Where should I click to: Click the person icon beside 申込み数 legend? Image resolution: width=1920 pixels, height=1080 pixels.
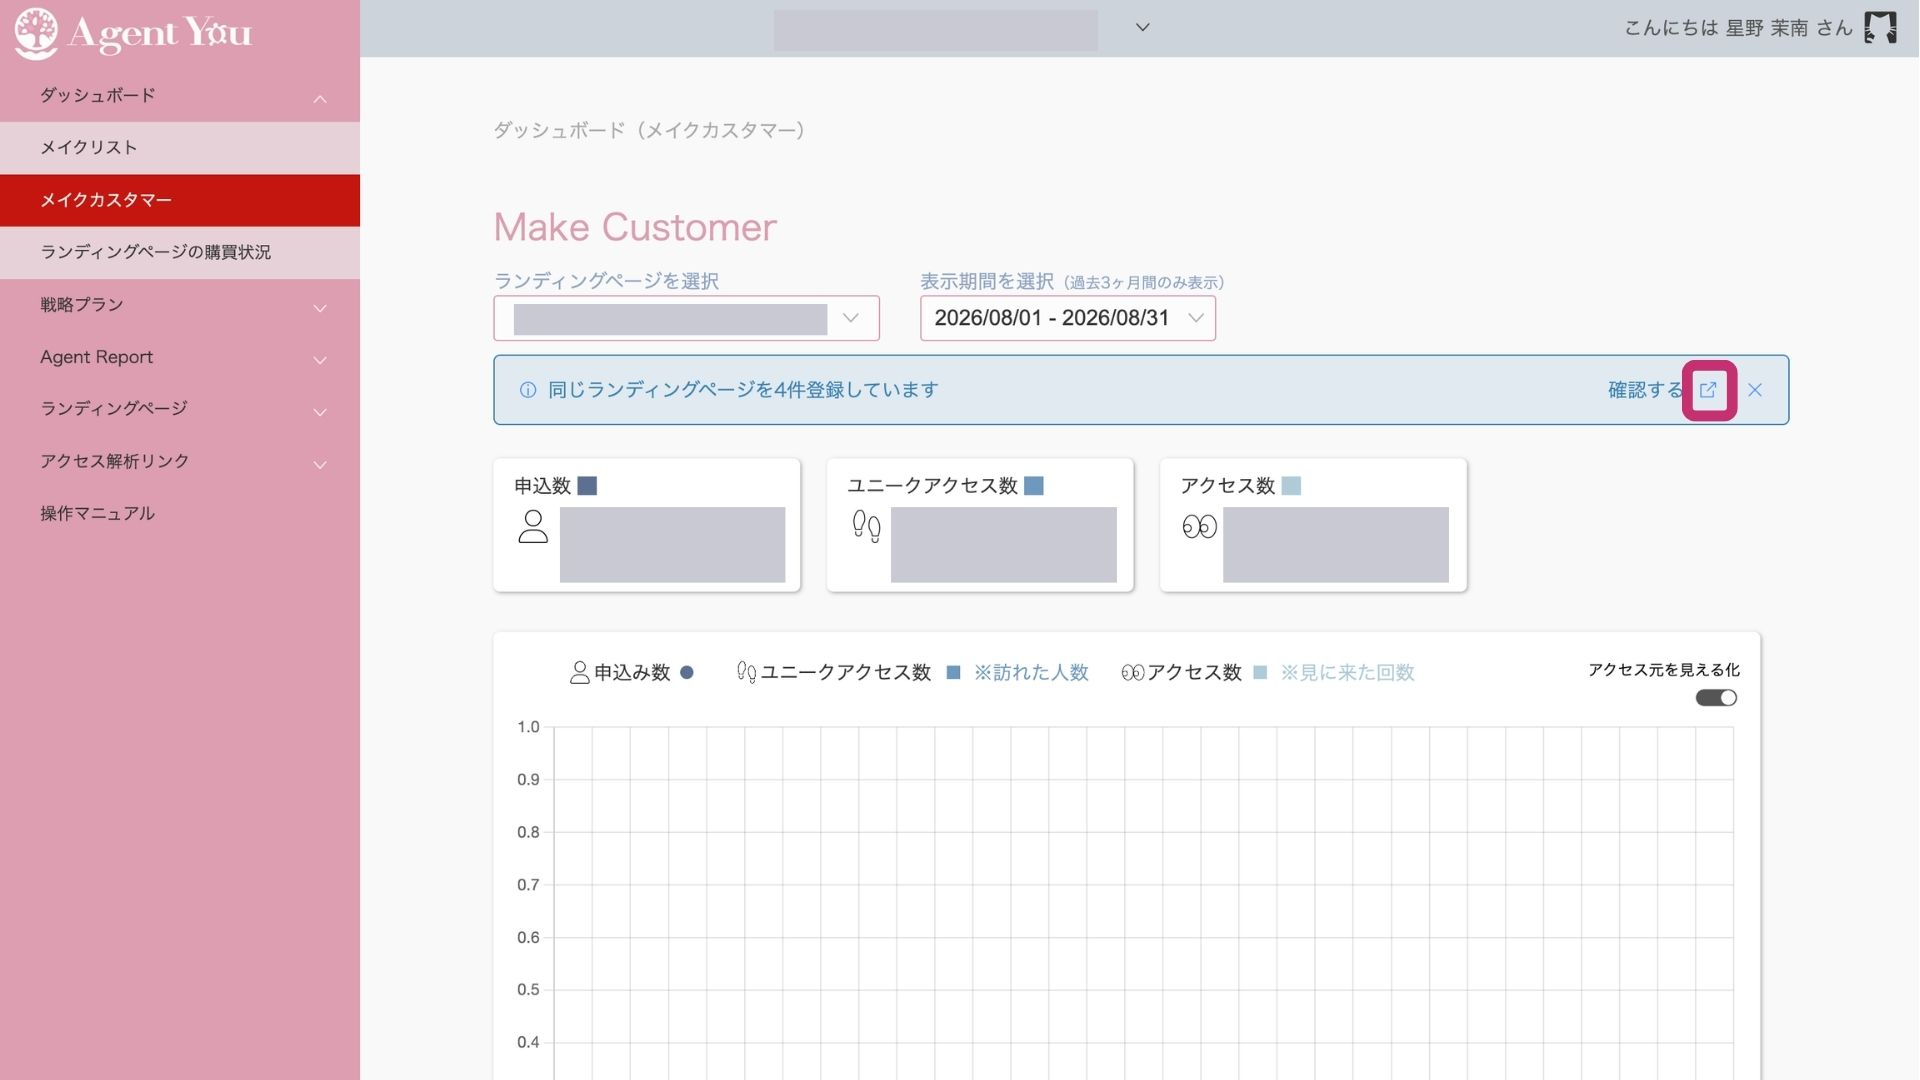click(579, 673)
